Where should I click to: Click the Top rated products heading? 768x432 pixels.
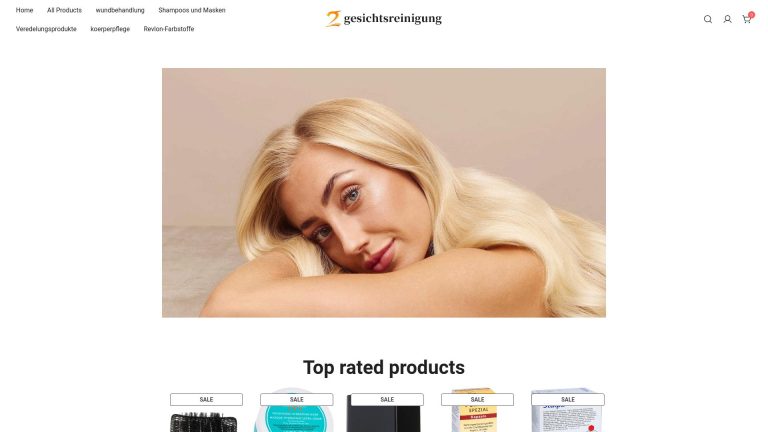click(384, 367)
